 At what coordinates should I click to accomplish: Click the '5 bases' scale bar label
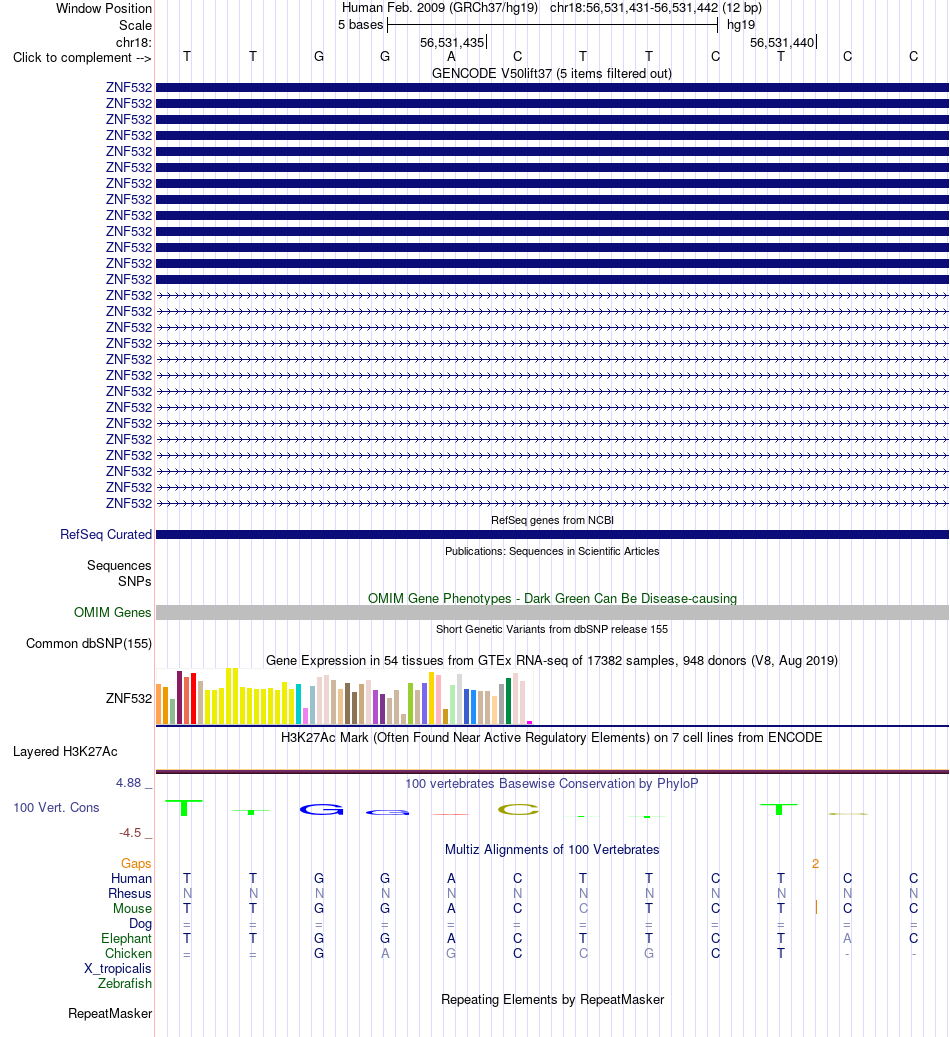361,24
